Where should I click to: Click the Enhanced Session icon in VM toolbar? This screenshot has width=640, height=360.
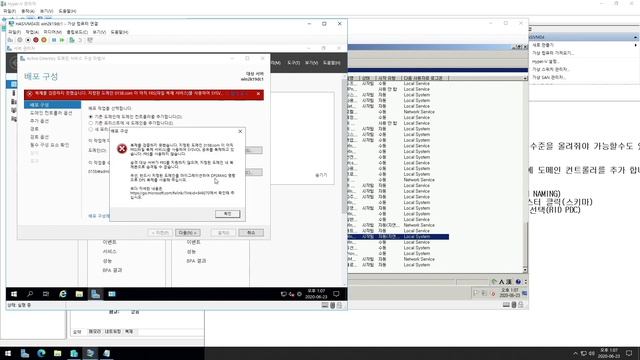(90, 40)
